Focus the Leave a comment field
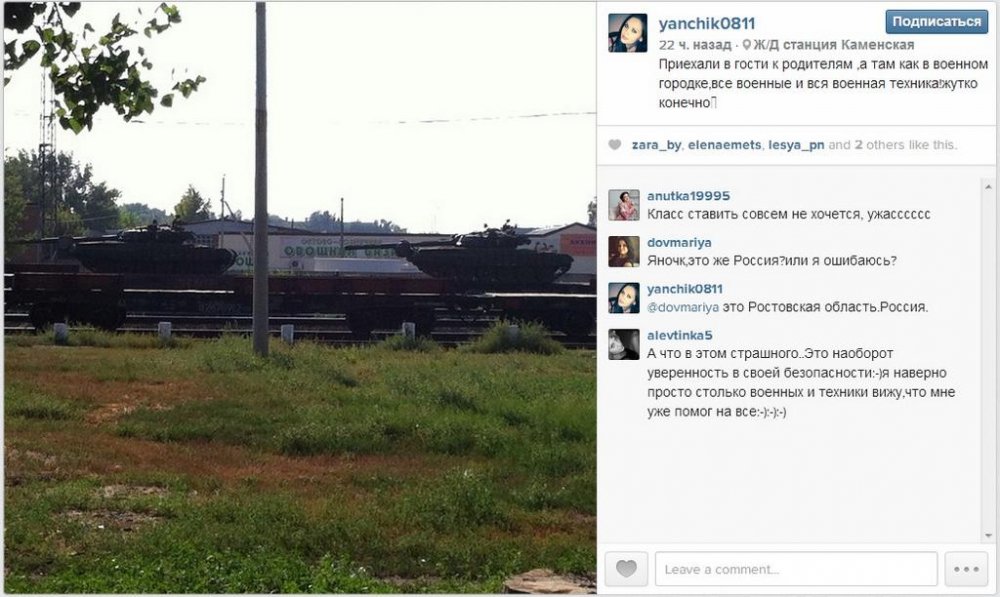The width and height of the screenshot is (1000, 597). click(796, 568)
